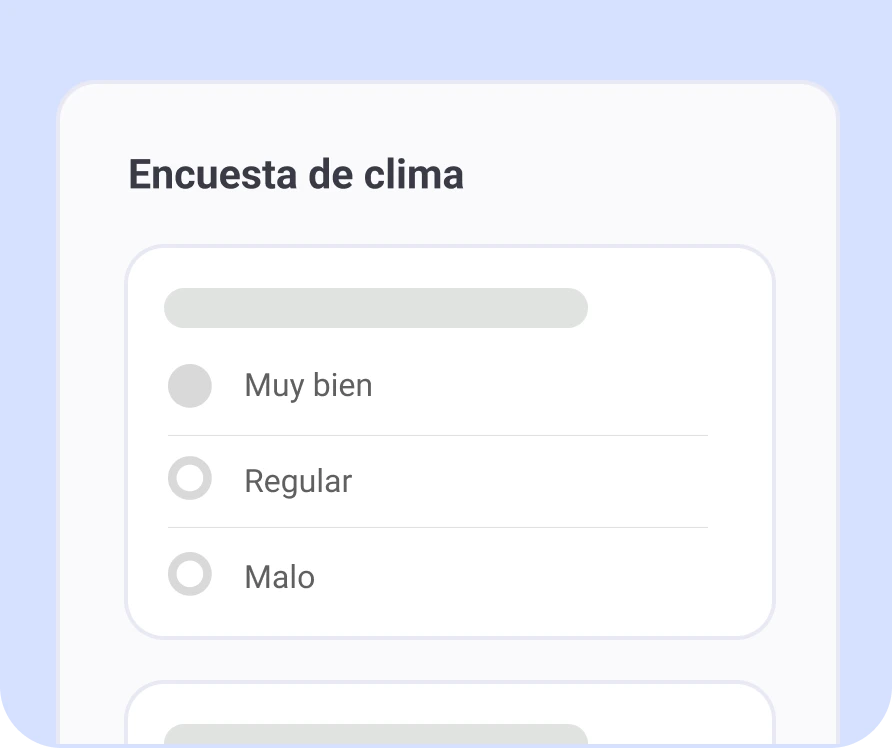
Task: Click the Muy bien answer row
Action: (437, 385)
